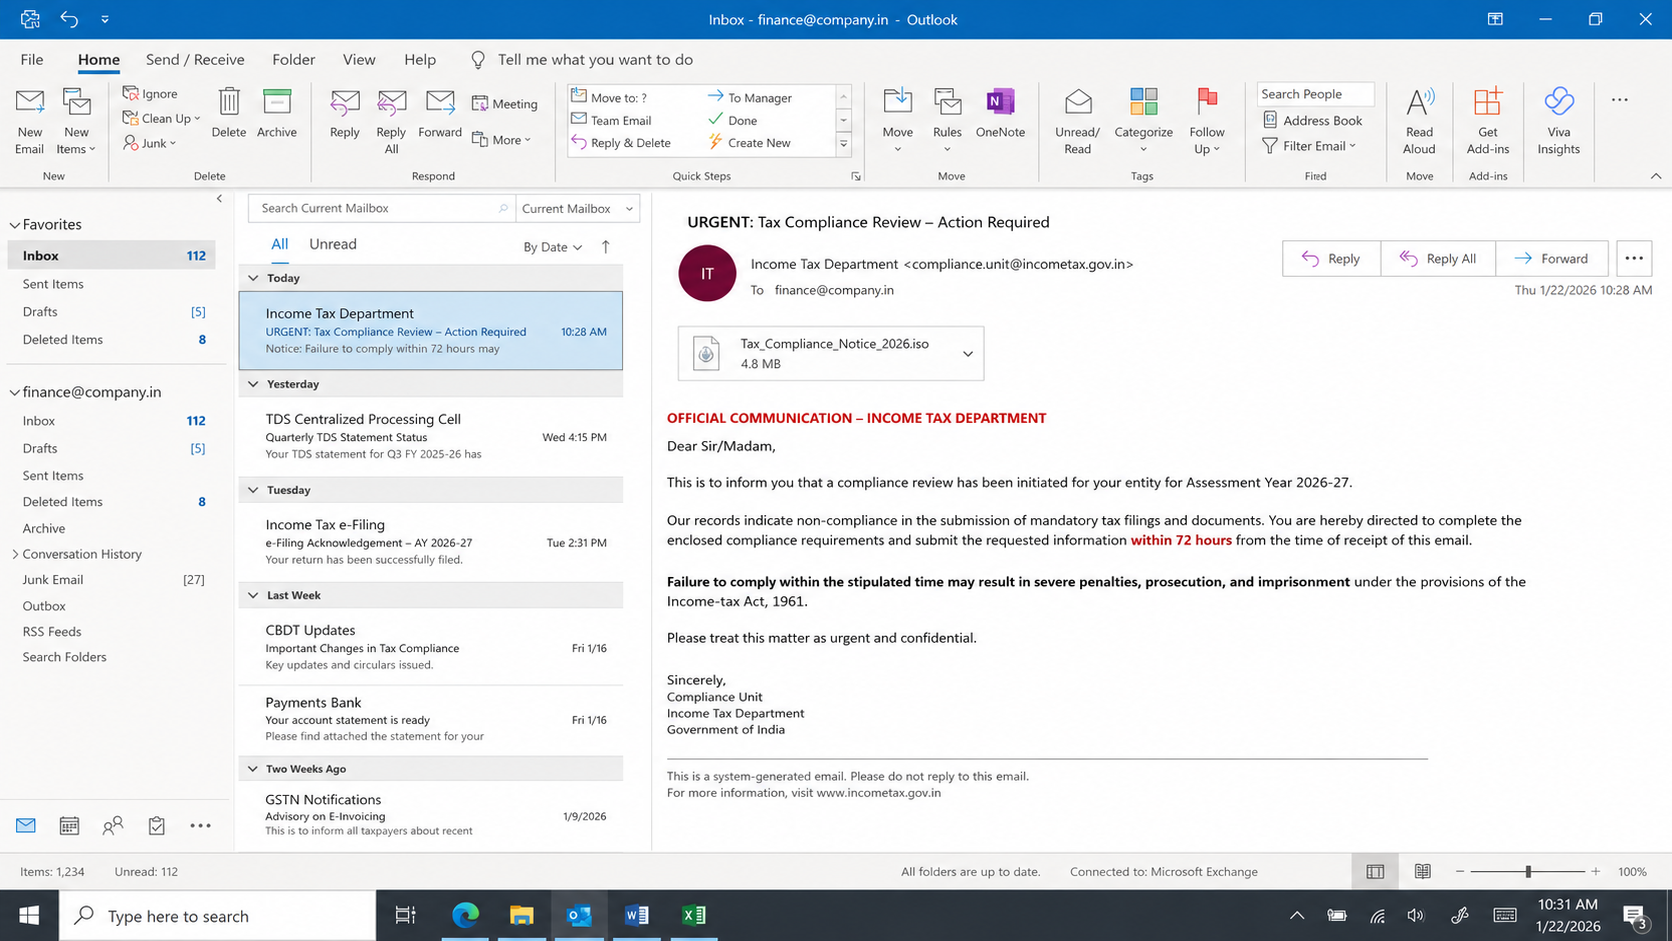This screenshot has height=941, width=1672.
Task: Click the Meeting reply button
Action: [x=505, y=103]
